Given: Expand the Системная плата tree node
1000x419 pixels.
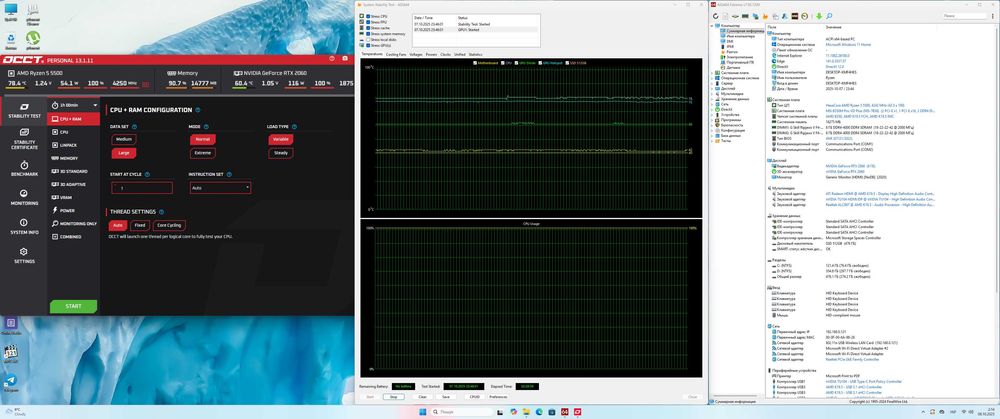Looking at the screenshot, I should (x=713, y=73).
